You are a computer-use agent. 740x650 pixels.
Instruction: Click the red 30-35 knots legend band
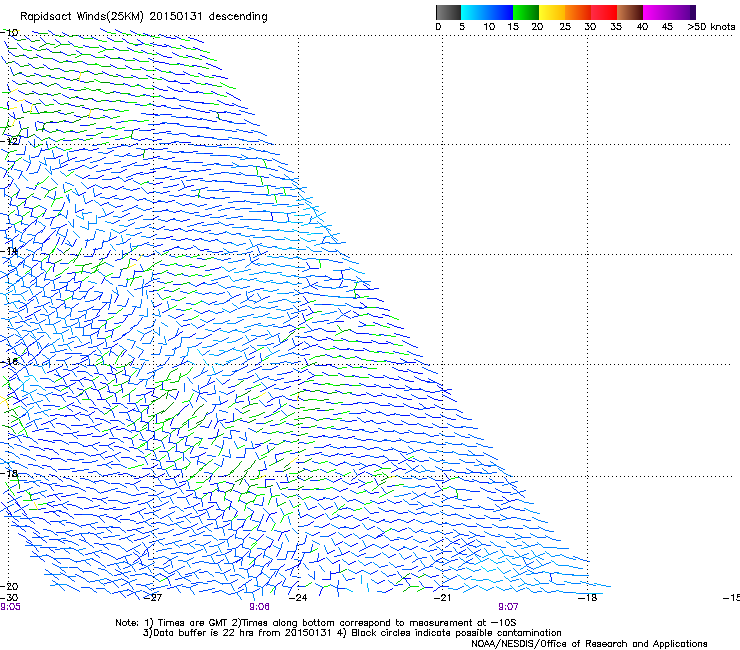pos(604,12)
